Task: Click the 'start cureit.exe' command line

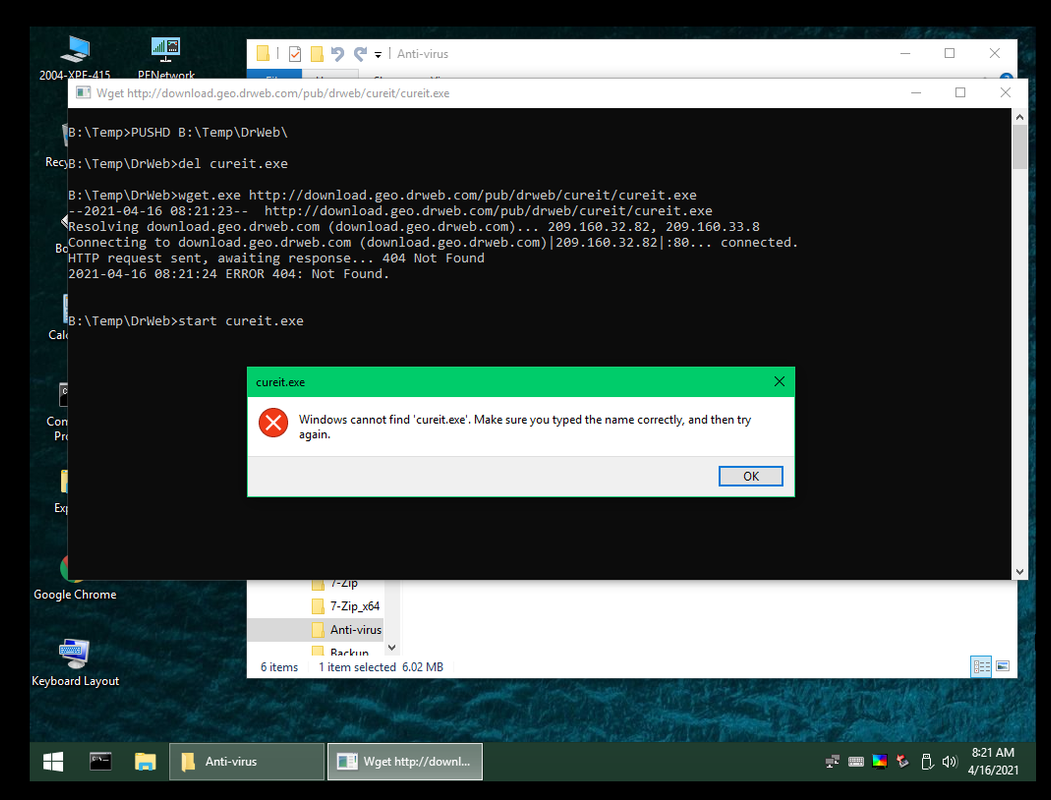Action: [186, 321]
